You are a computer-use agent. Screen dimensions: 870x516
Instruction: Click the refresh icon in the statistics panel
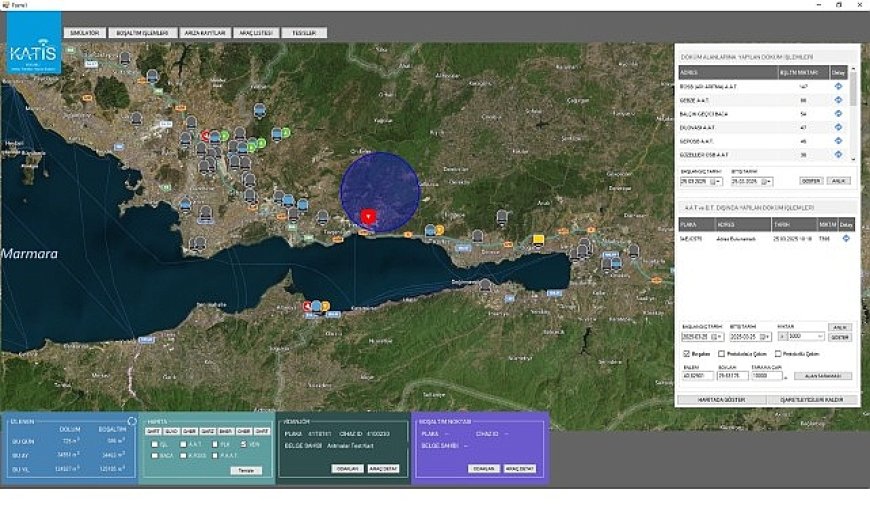tap(131, 421)
